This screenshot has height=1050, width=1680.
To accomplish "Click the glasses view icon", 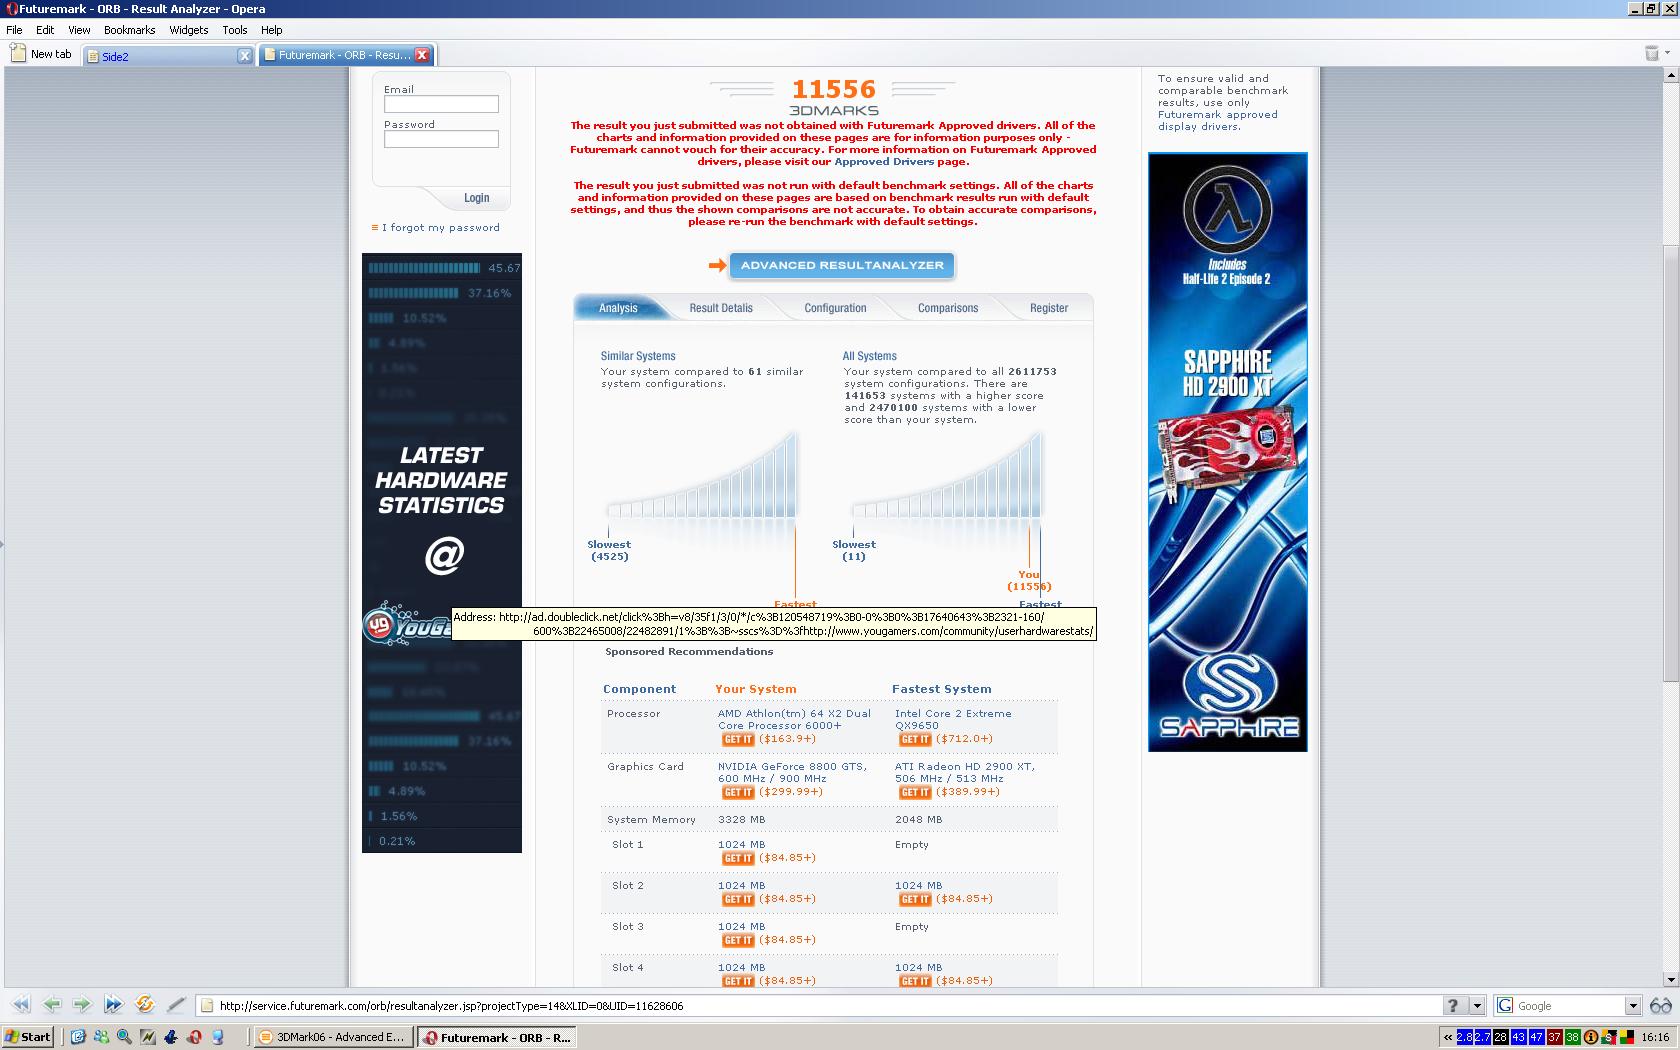I will pos(1660,1006).
